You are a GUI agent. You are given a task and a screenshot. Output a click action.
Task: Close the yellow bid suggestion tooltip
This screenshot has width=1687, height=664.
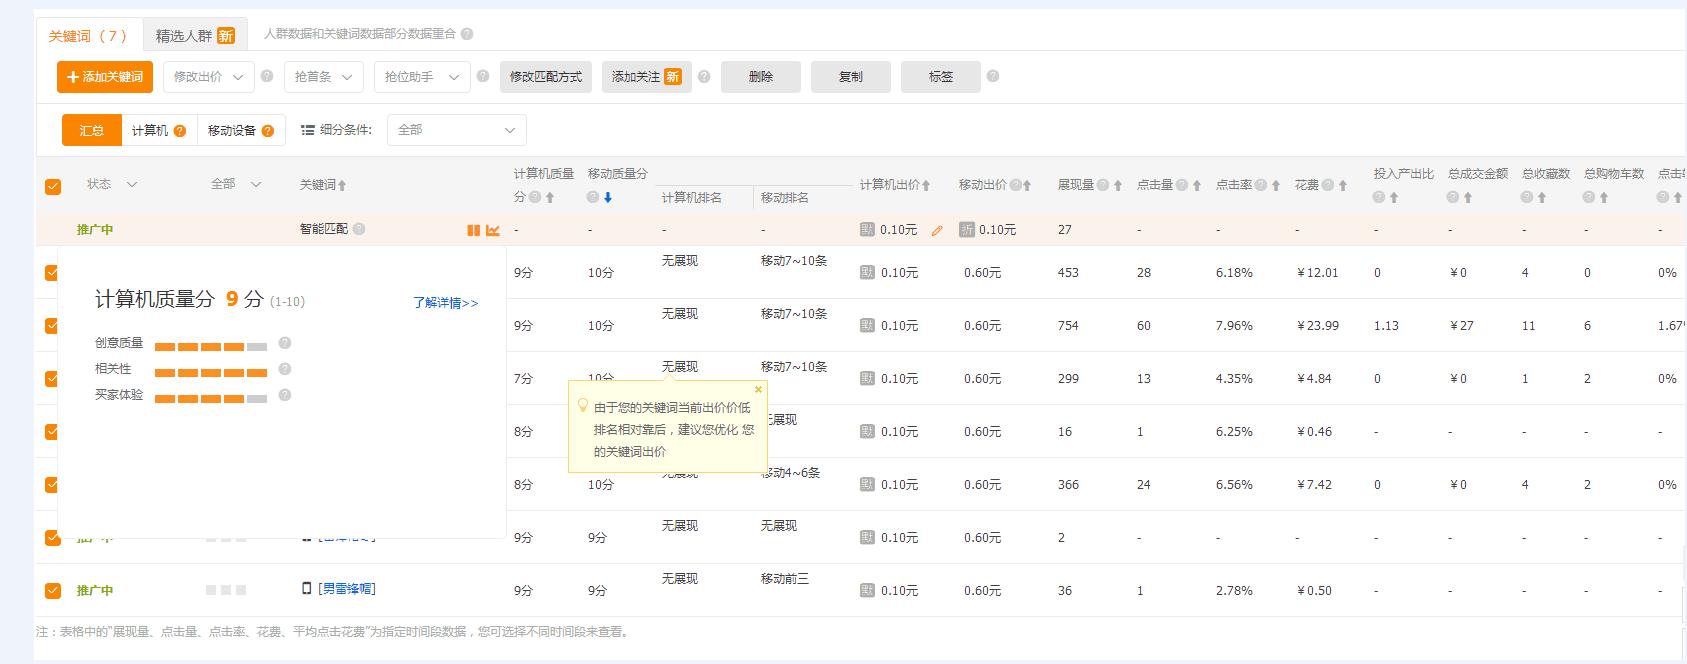(x=758, y=390)
